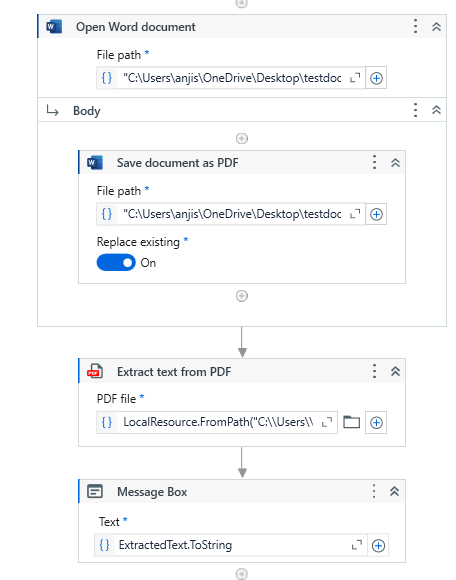Open plus menu beside Save as PDF file path
The image size is (456, 580).
click(x=376, y=214)
